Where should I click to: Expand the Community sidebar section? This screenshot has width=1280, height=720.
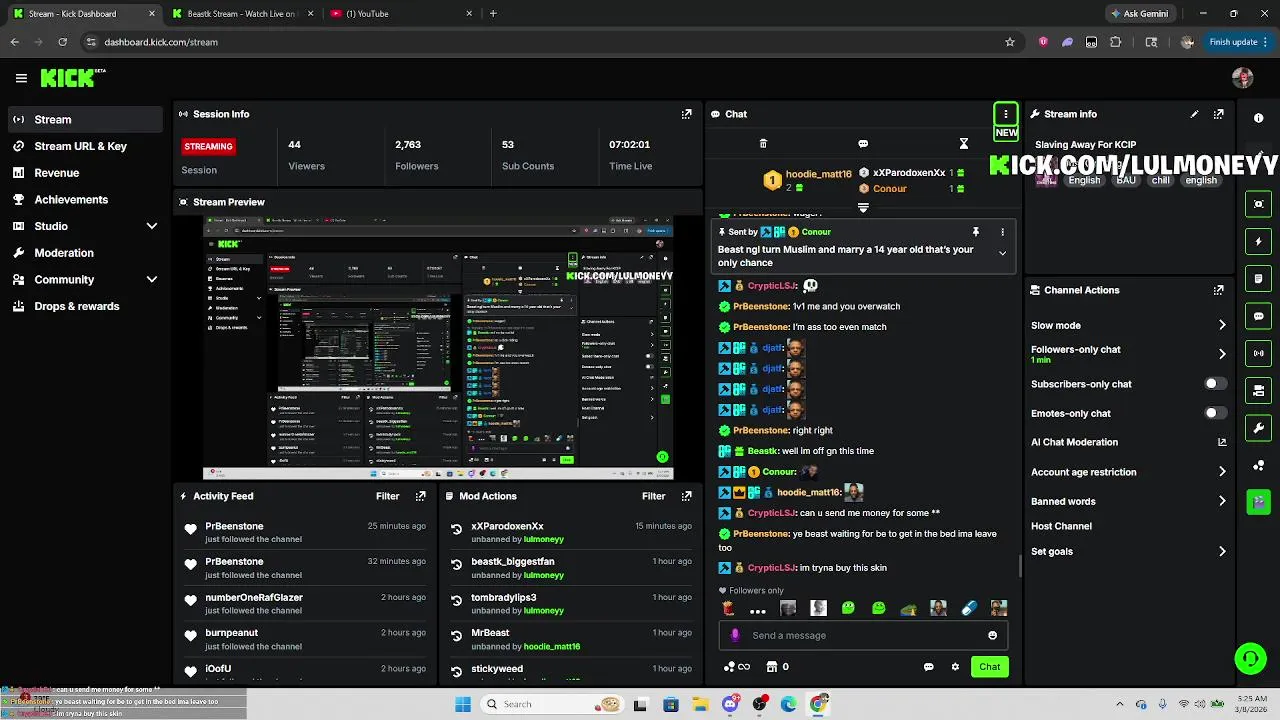(152, 280)
